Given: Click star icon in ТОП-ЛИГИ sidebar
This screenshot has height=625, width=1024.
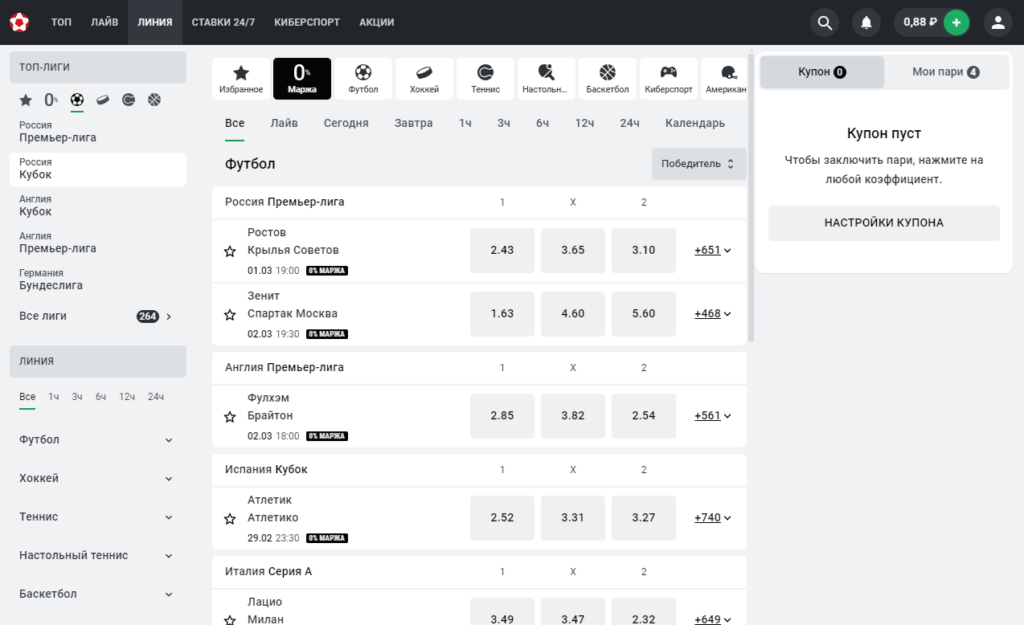Looking at the screenshot, I should pos(25,100).
